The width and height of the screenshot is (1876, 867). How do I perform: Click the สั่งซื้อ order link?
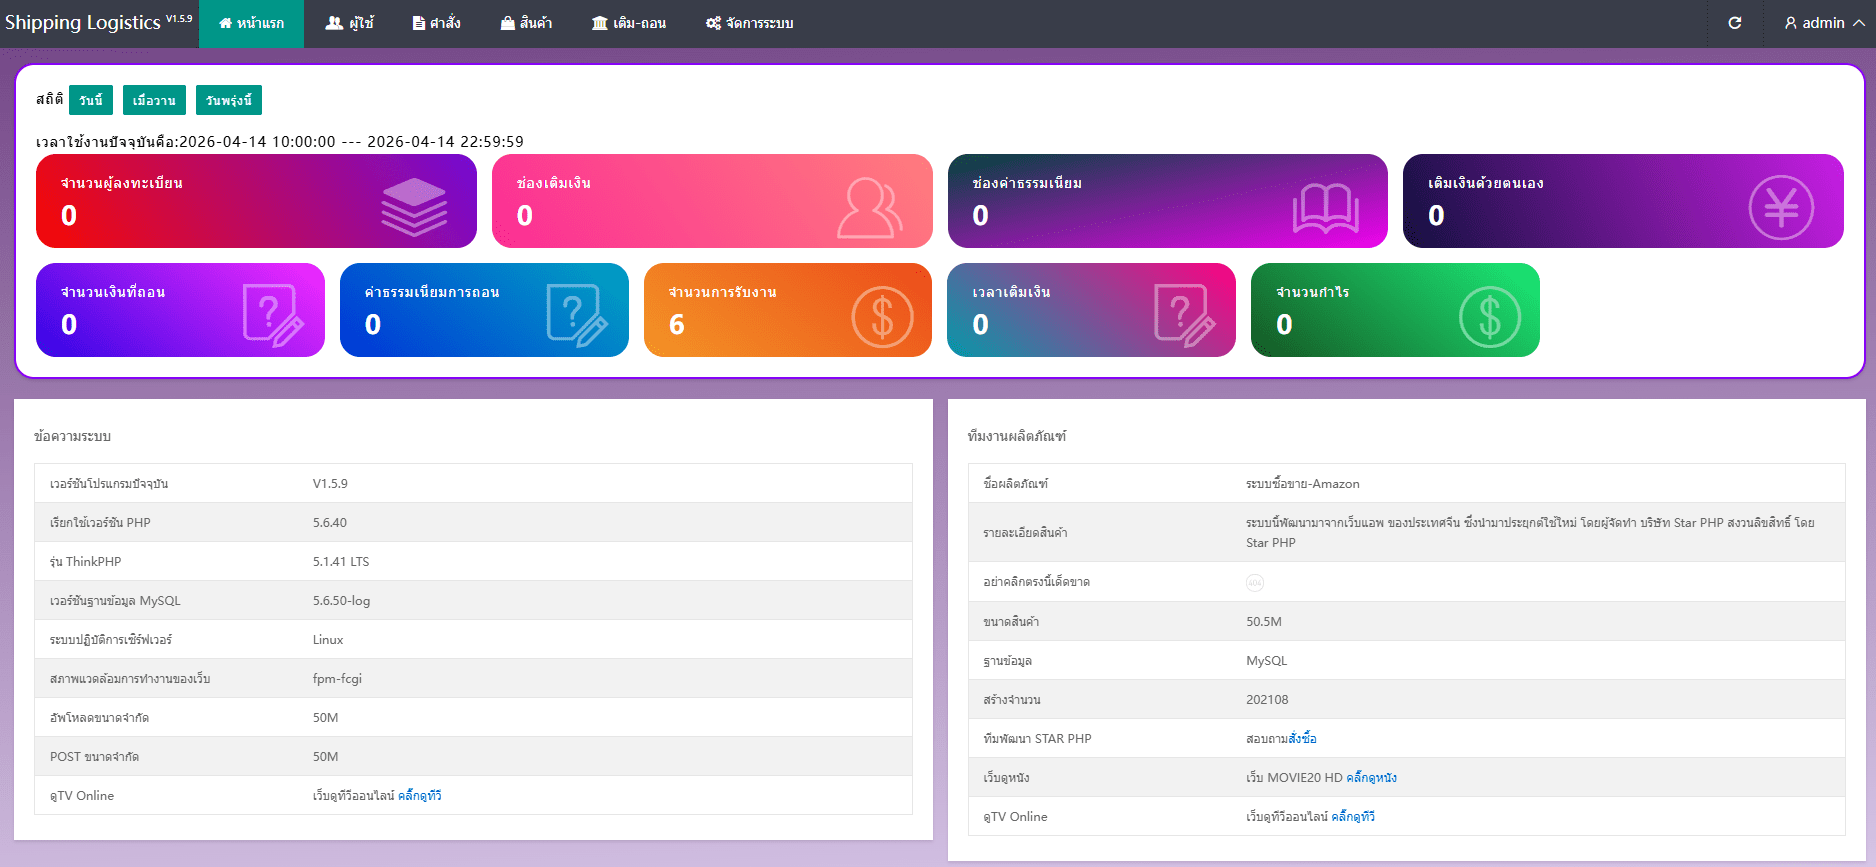[1302, 739]
